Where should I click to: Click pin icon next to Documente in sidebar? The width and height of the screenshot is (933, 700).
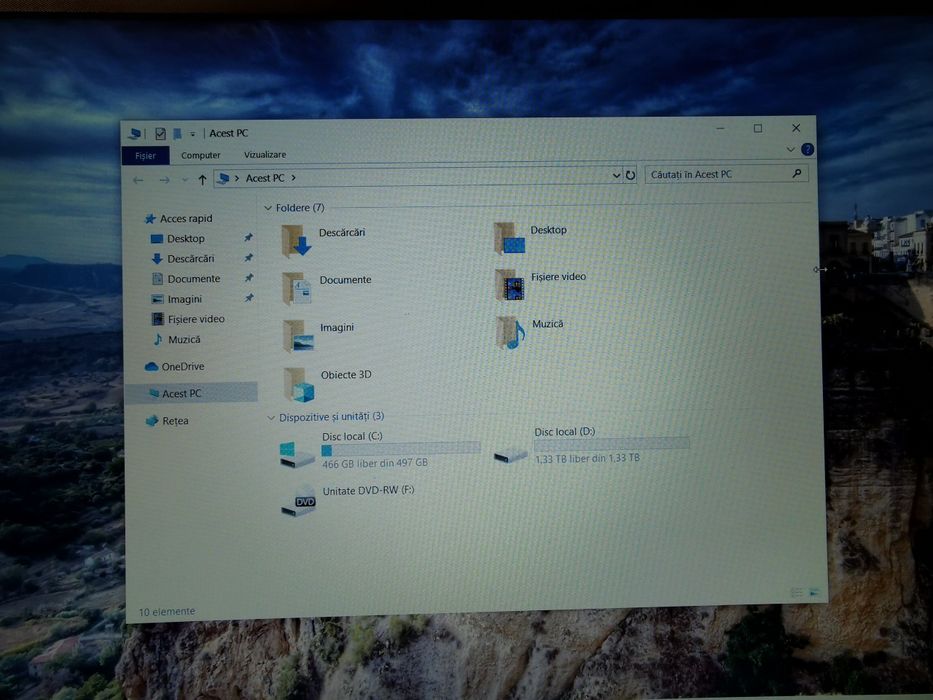(249, 277)
